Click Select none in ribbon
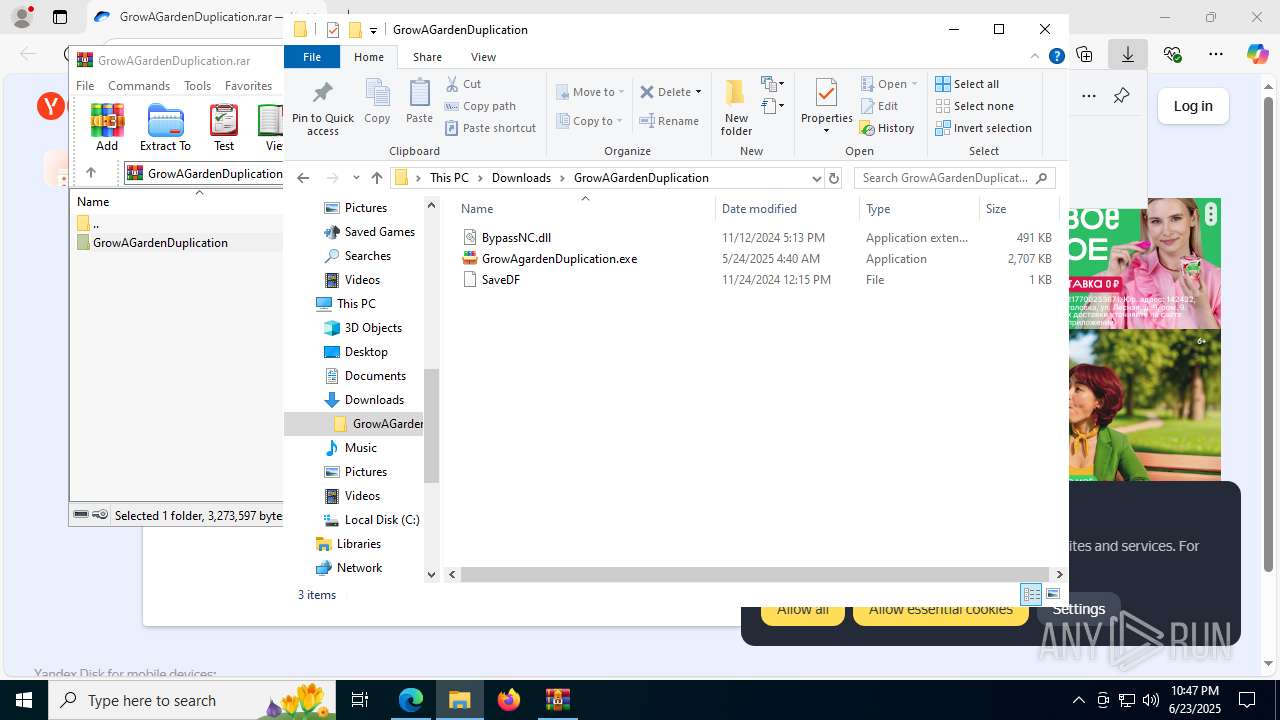Image resolution: width=1280 pixels, height=720 pixels. point(974,106)
